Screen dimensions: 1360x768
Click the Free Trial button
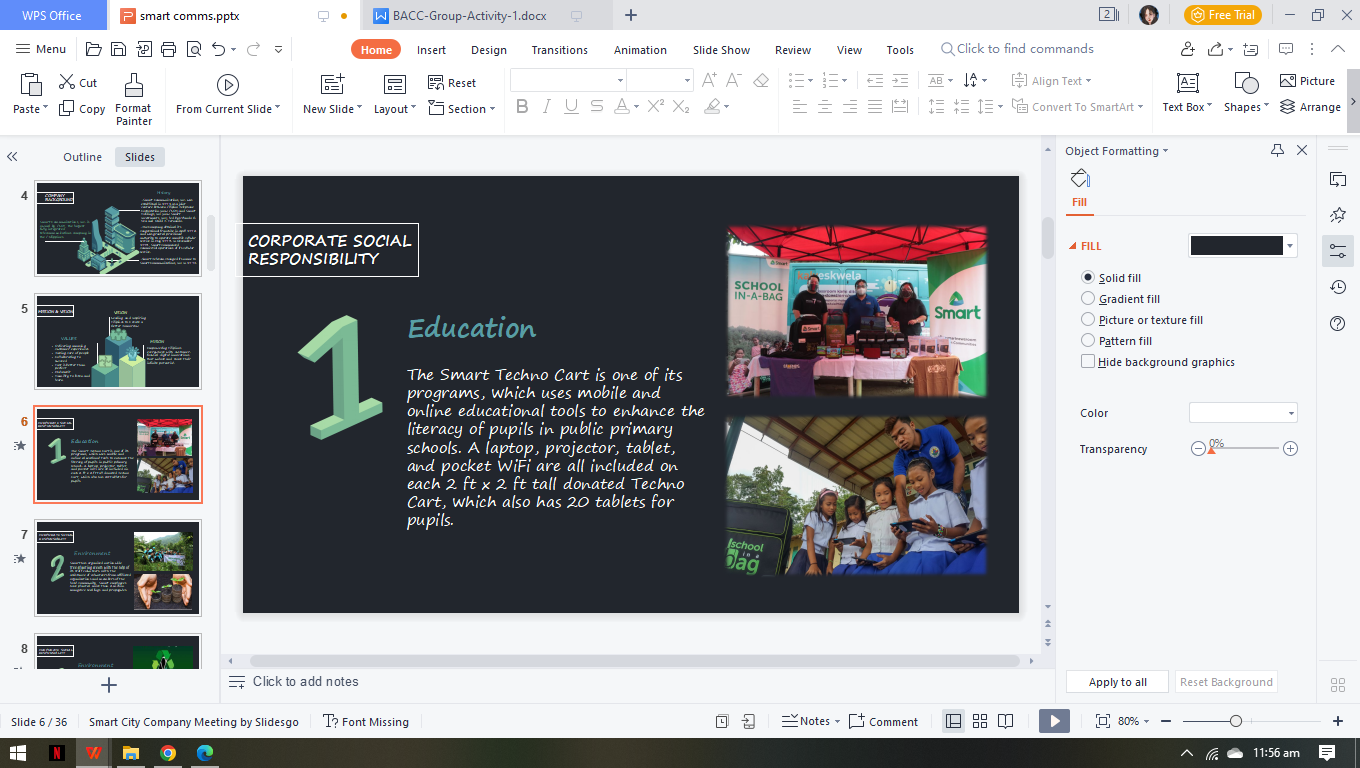1223,15
